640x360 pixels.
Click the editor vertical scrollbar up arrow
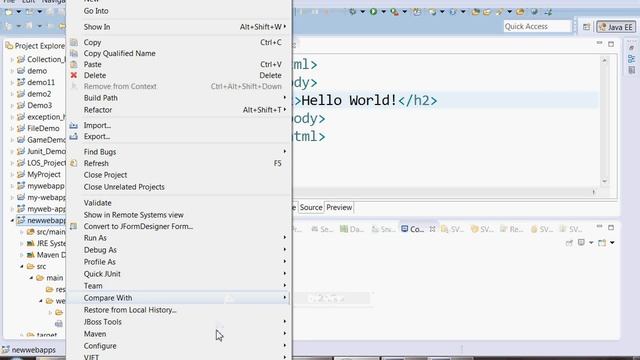(604, 60)
